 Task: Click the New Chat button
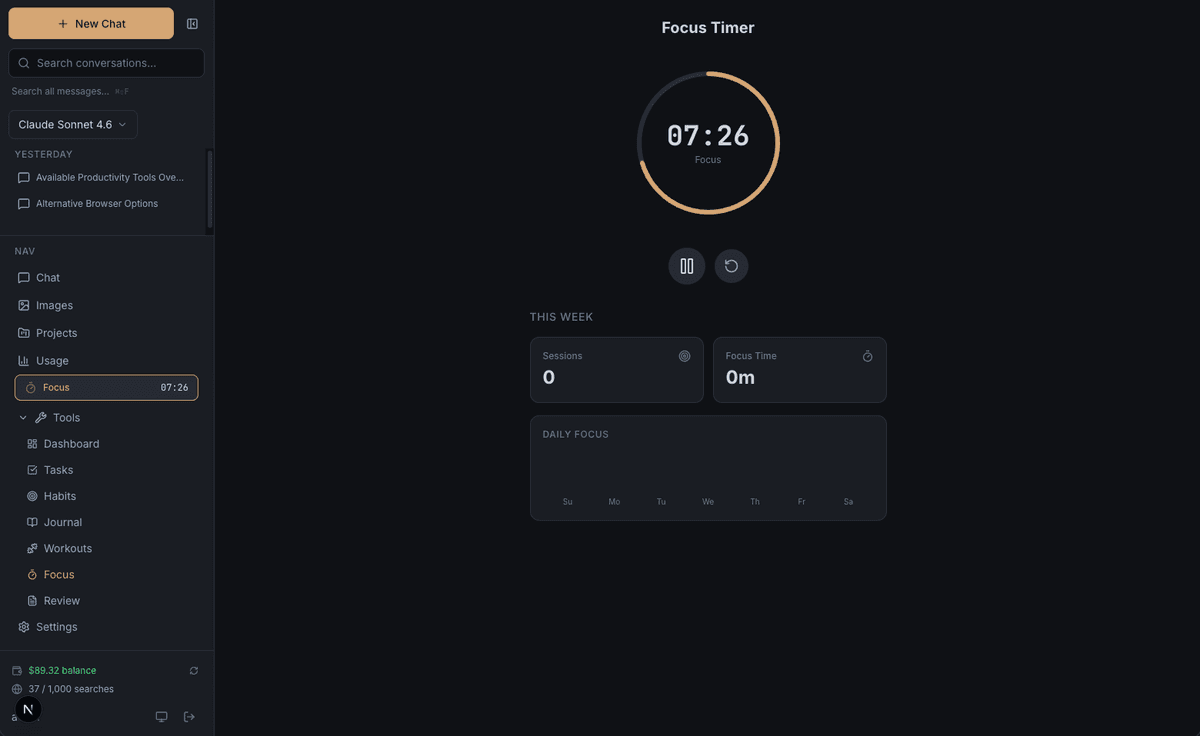tap(90, 23)
